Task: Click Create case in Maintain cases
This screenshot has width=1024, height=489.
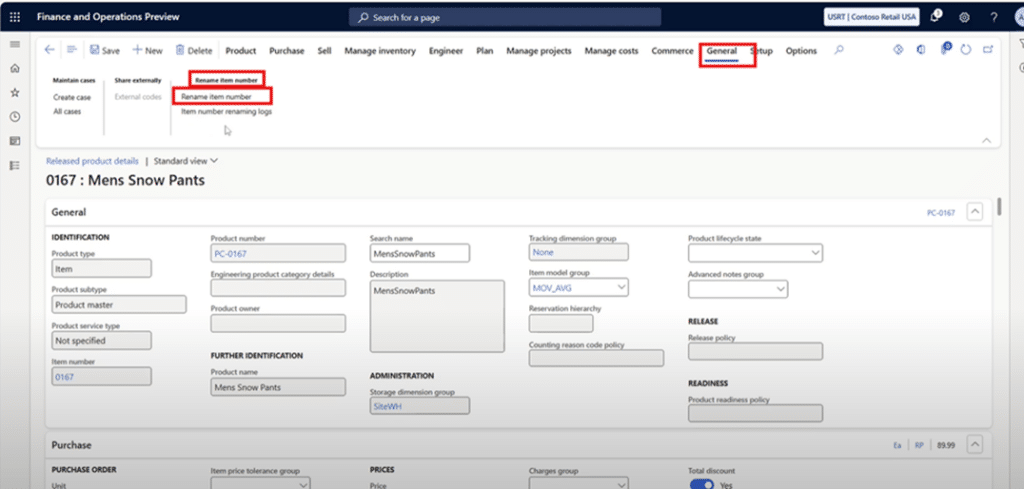Action: coord(72,97)
